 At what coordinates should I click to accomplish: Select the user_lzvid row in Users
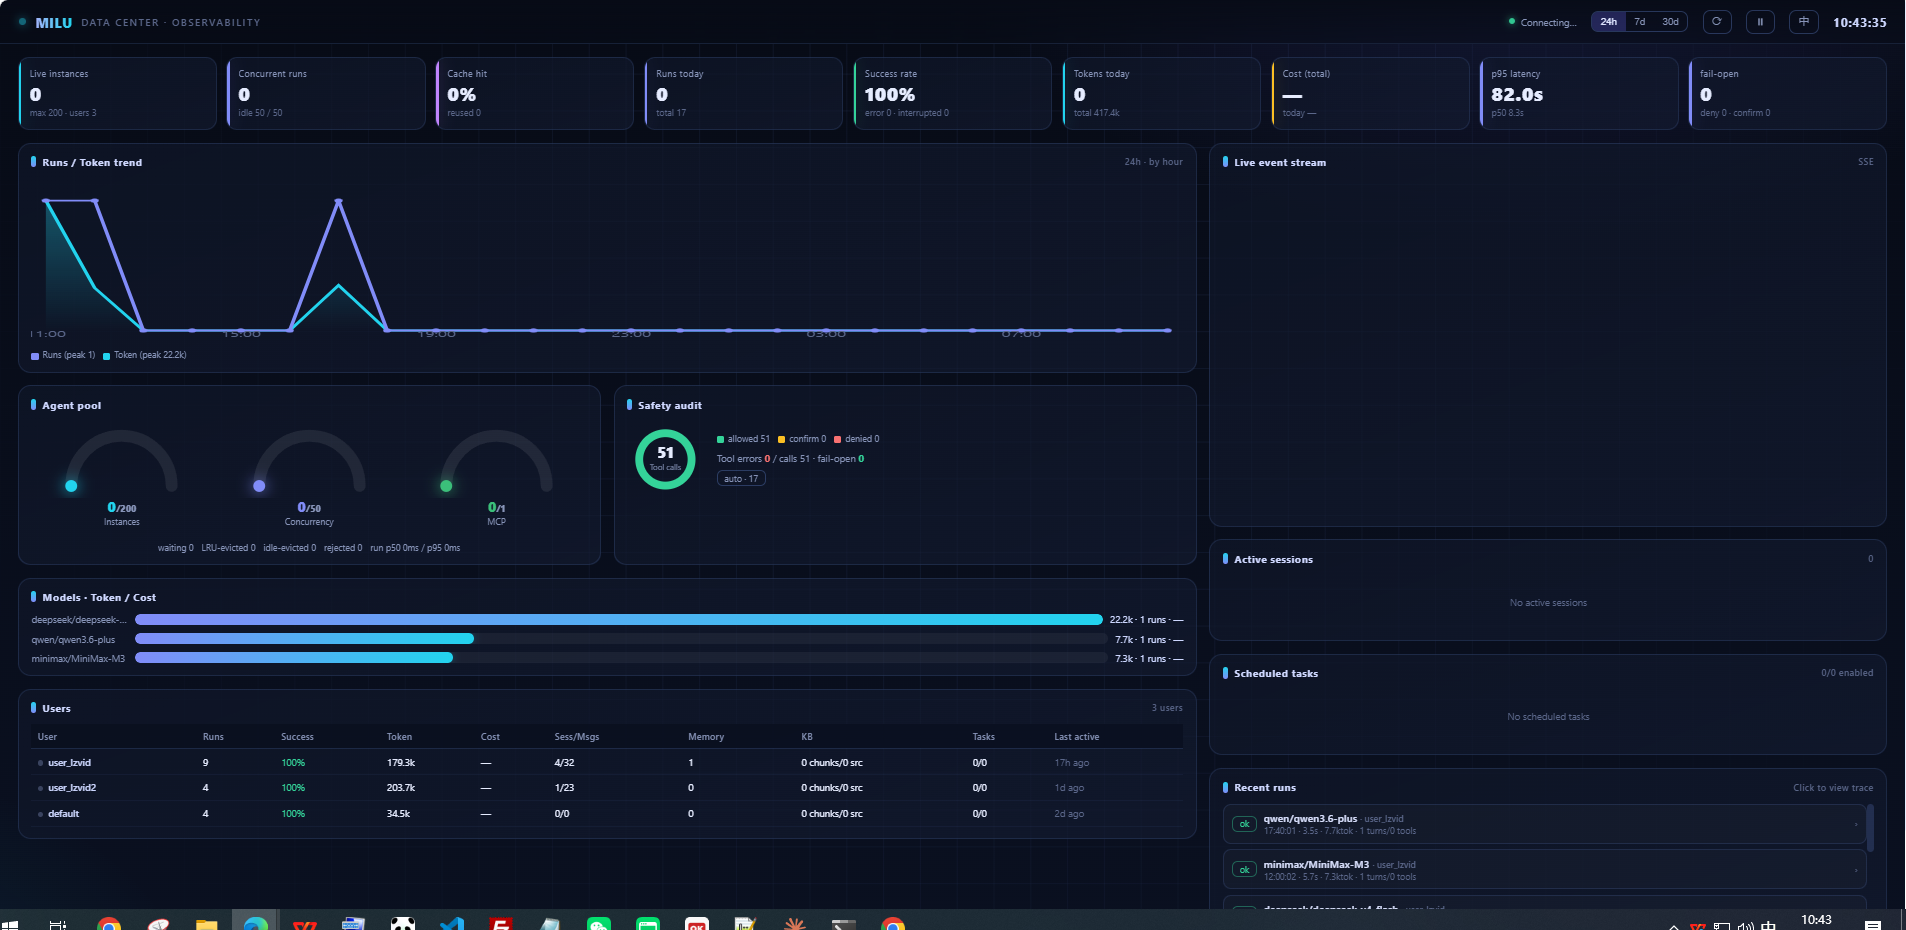tap(607, 763)
